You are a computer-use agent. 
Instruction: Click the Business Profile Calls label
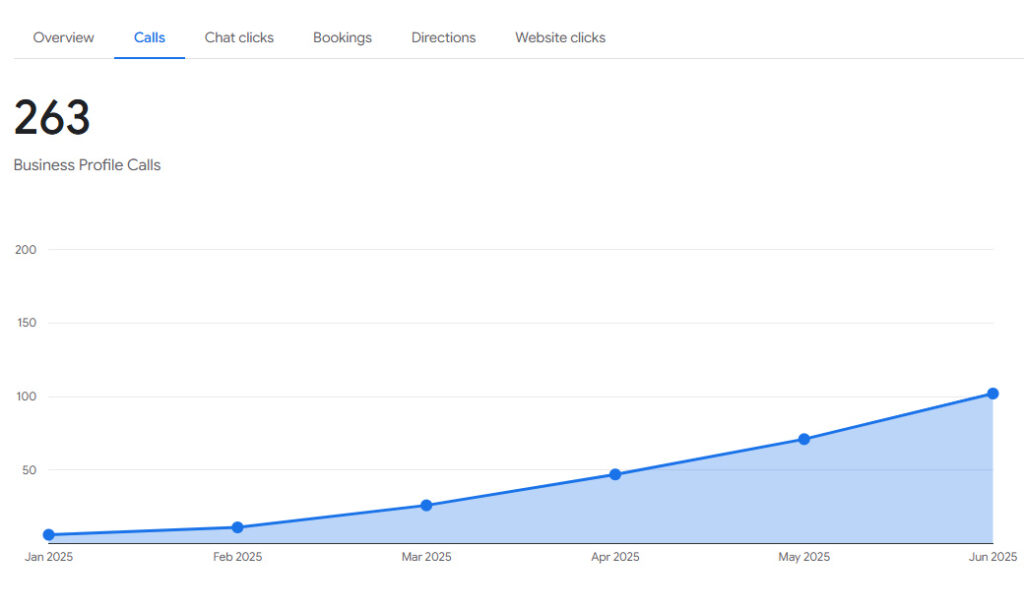point(87,165)
